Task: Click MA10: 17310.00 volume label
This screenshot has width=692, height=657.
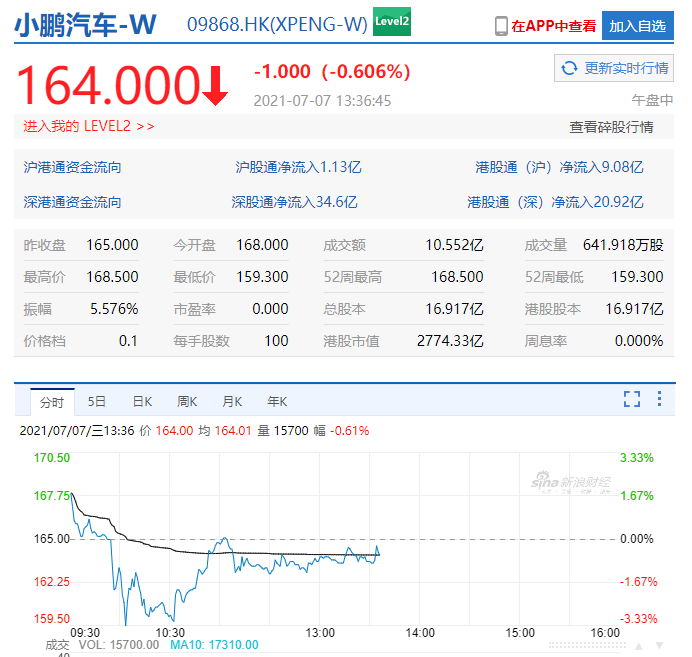Action: pos(214,645)
